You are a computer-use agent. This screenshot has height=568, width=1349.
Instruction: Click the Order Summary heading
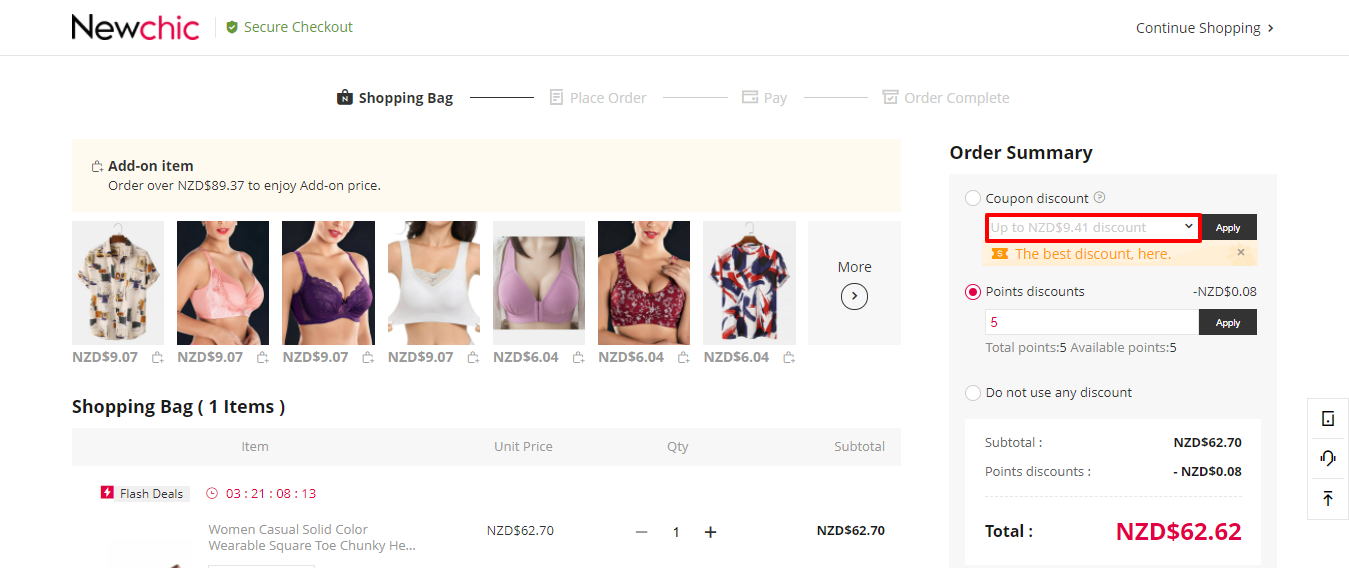click(x=1021, y=153)
